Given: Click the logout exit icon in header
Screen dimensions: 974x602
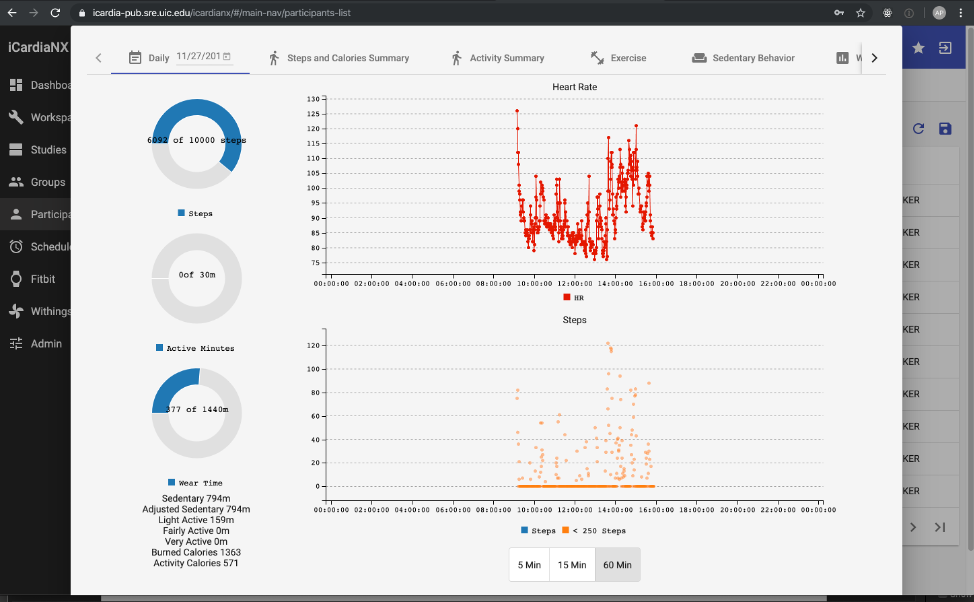Looking at the screenshot, I should 945,48.
